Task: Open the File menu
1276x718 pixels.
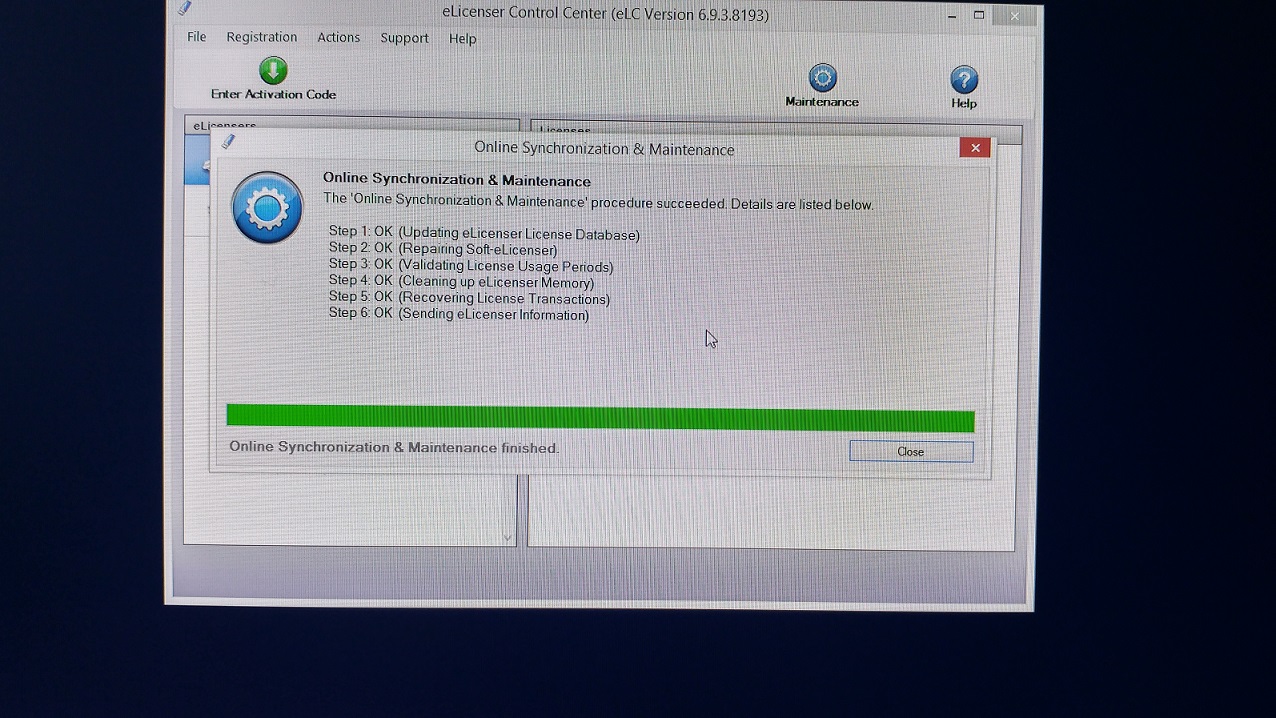Action: 196,37
